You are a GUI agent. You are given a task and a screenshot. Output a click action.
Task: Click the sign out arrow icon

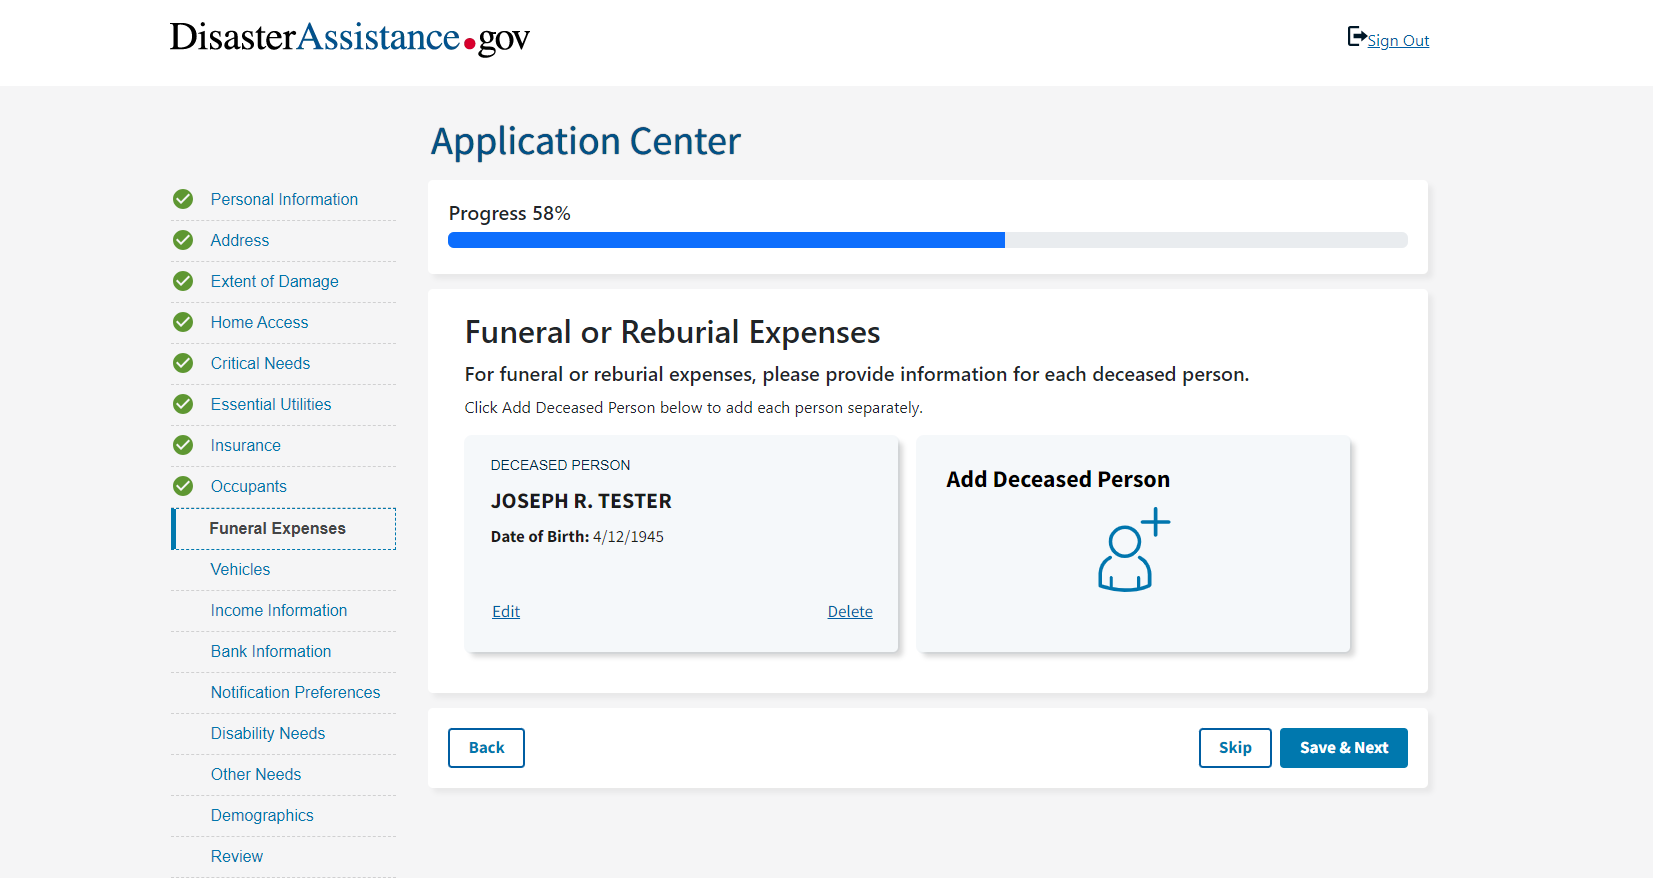point(1357,37)
